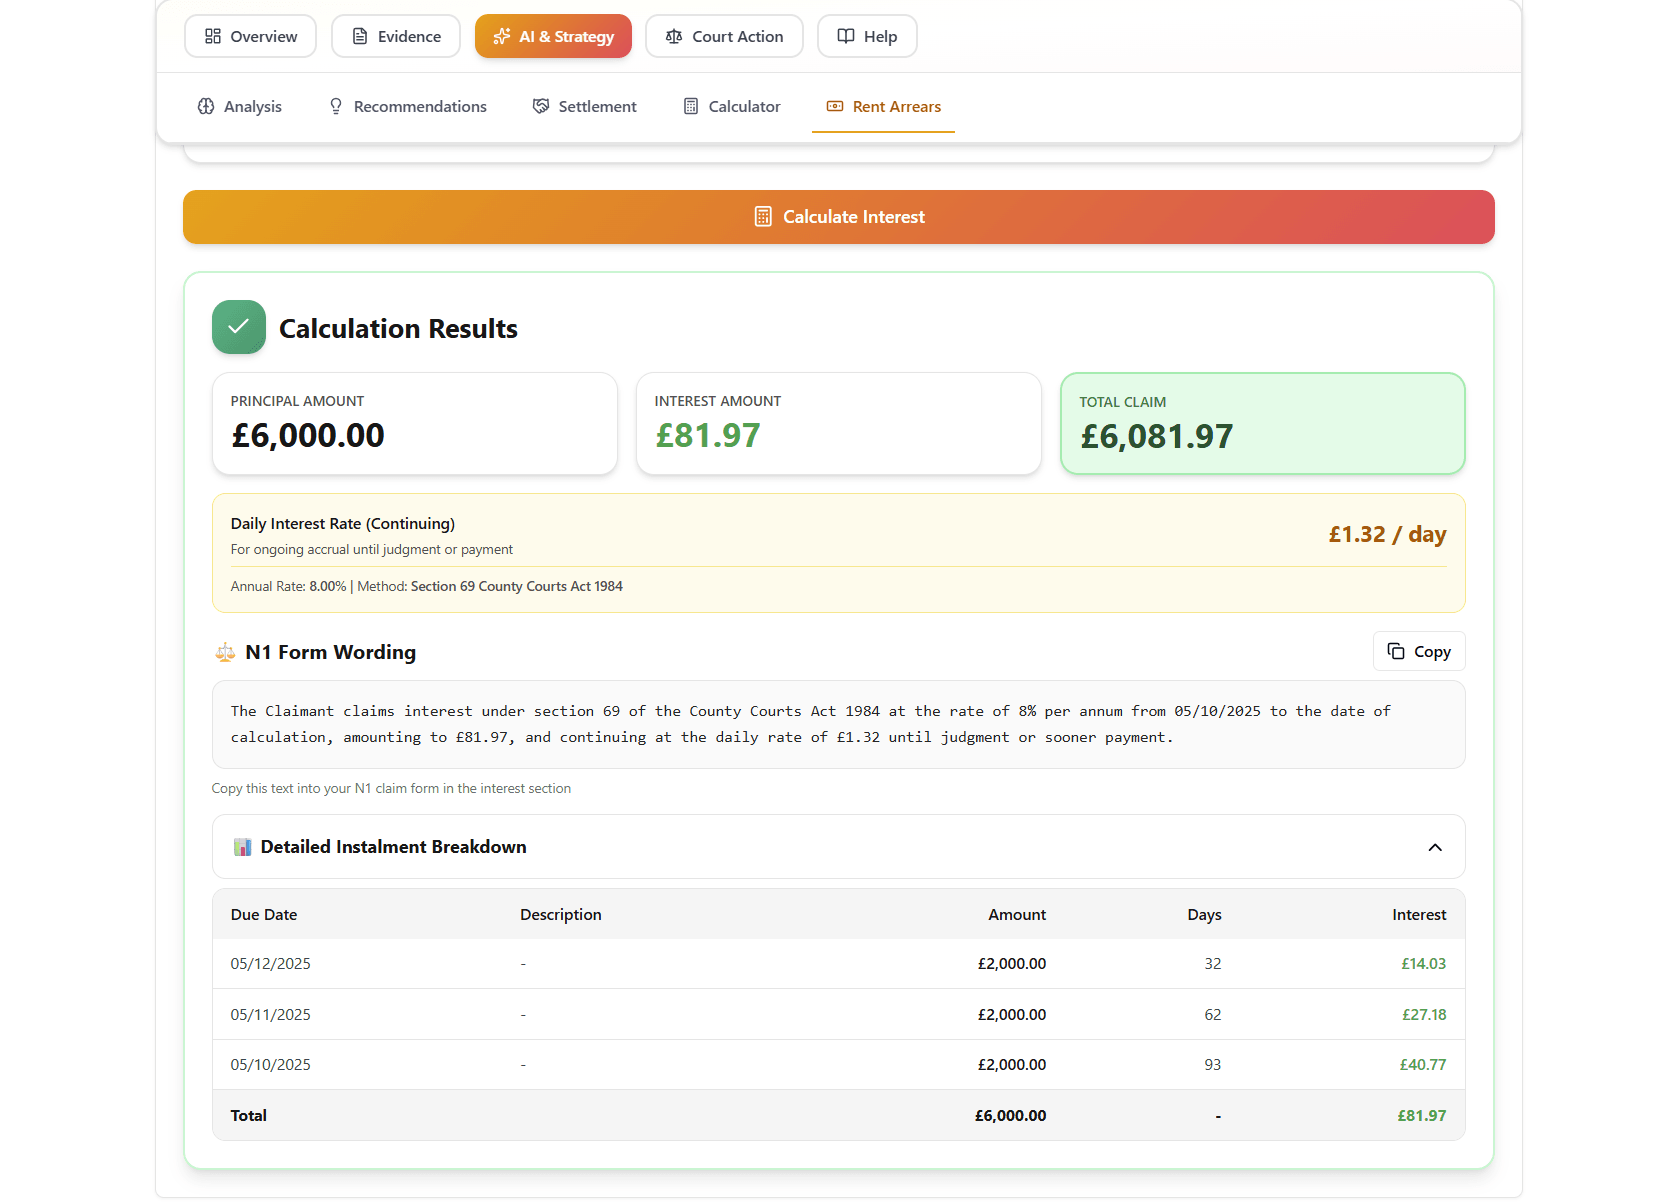Click the calculator icon on the Calculator tab
The width and height of the screenshot is (1679, 1203).
coord(690,106)
